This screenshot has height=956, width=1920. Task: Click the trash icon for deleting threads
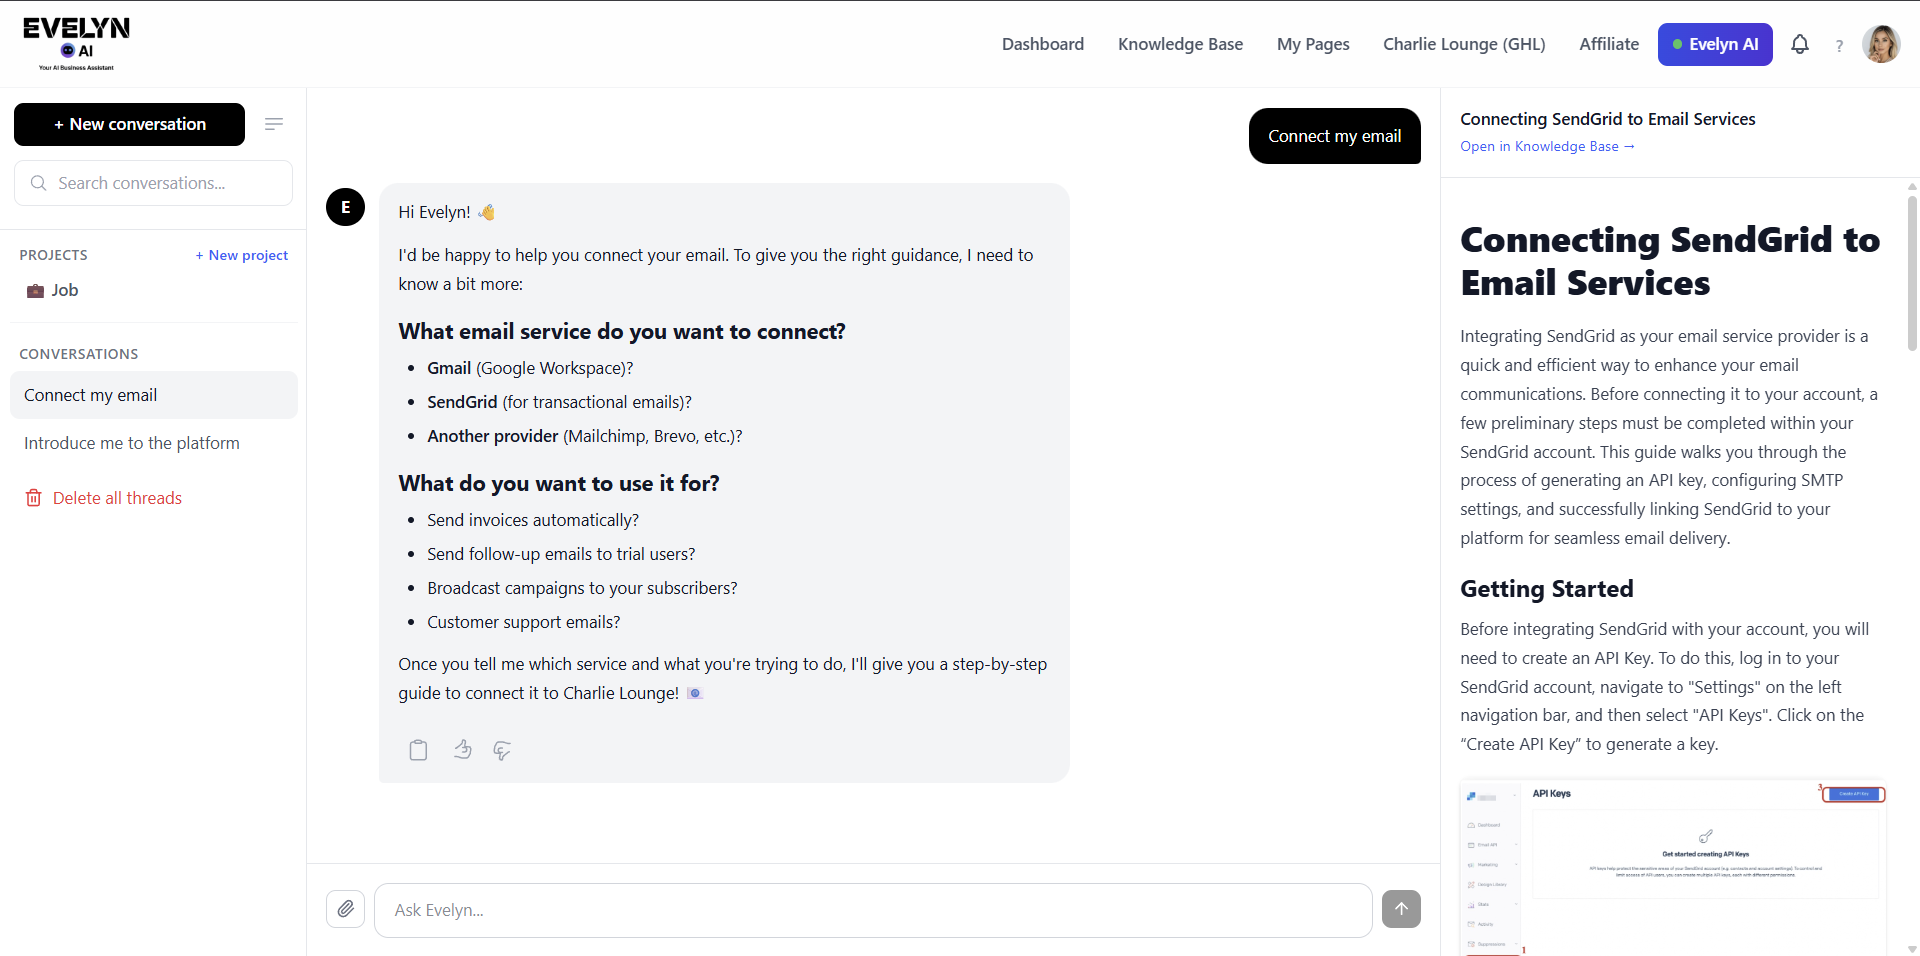coord(33,498)
